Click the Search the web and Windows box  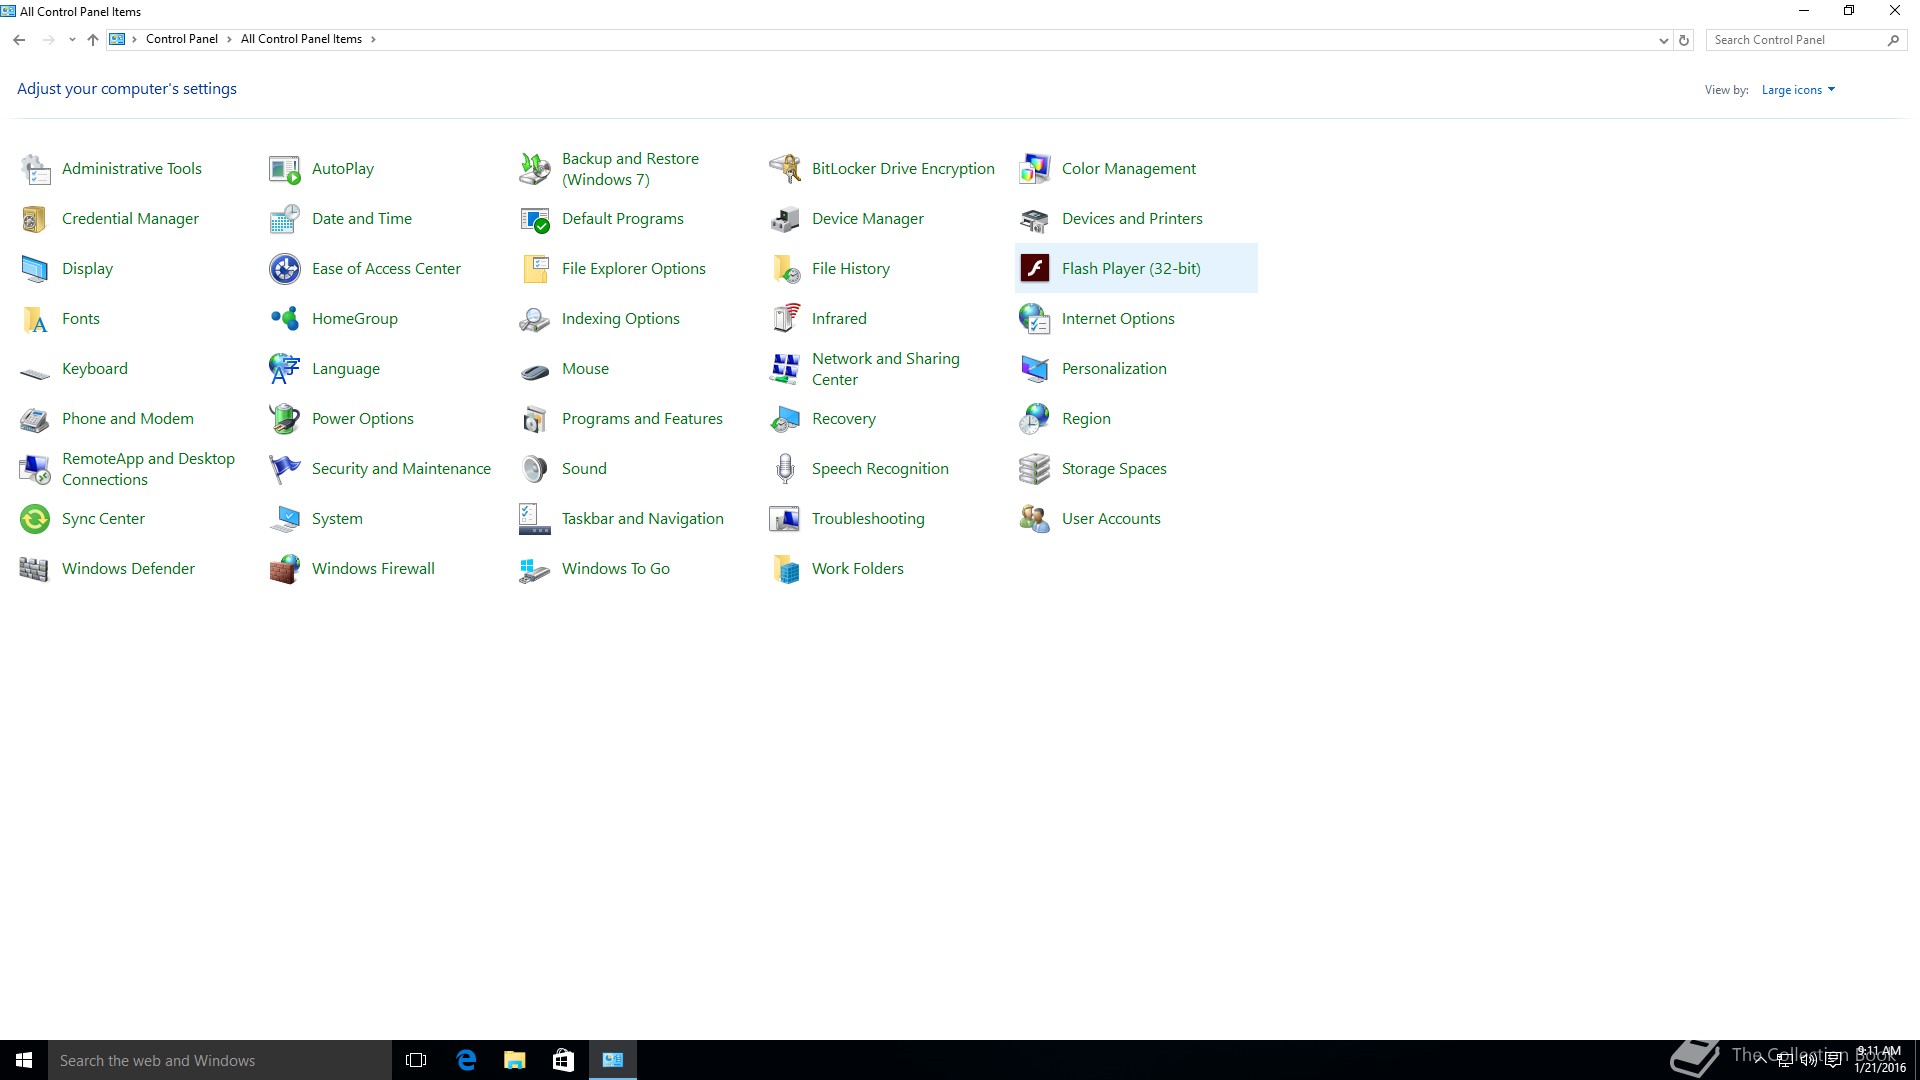220,1060
